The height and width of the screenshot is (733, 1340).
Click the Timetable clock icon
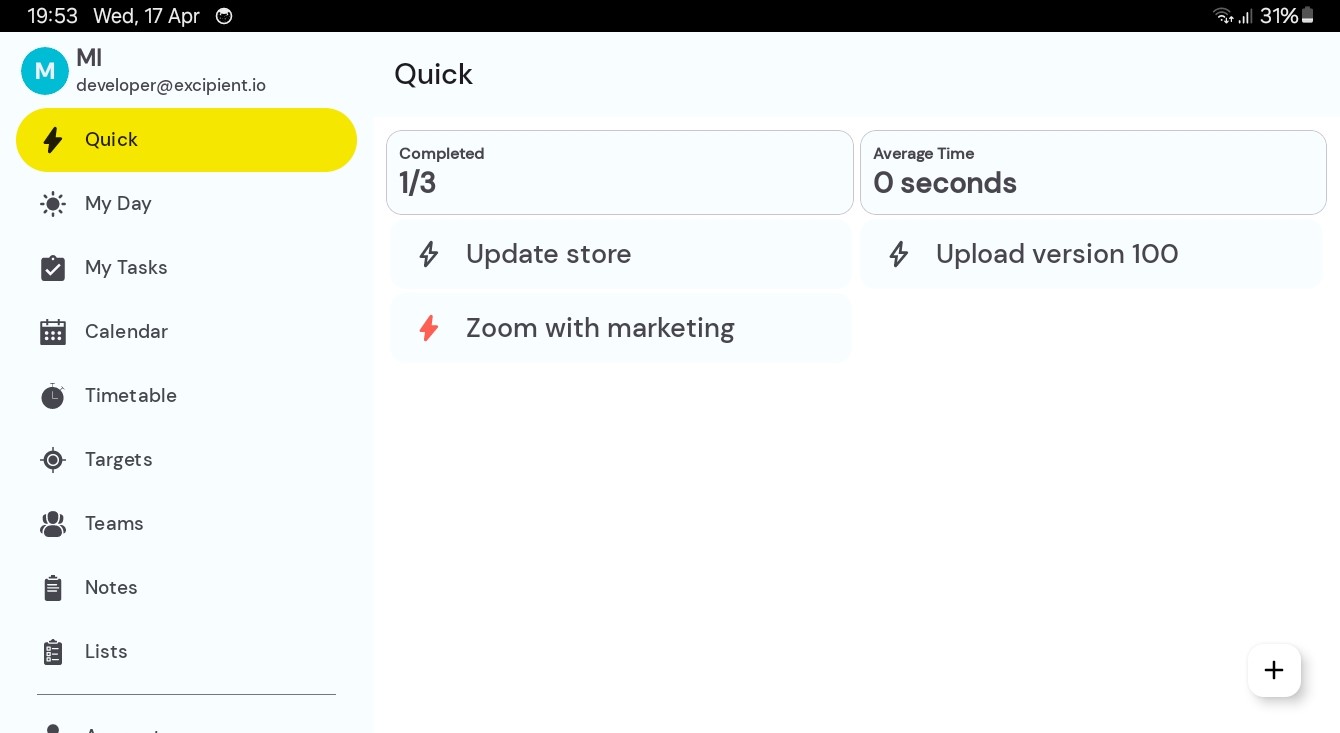coord(53,396)
